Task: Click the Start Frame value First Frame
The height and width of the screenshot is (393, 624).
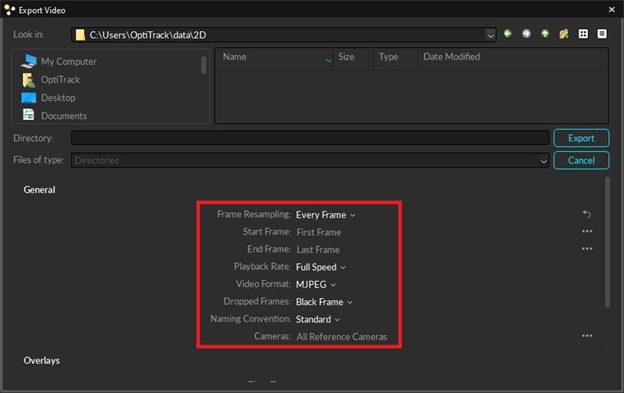Action: click(319, 232)
